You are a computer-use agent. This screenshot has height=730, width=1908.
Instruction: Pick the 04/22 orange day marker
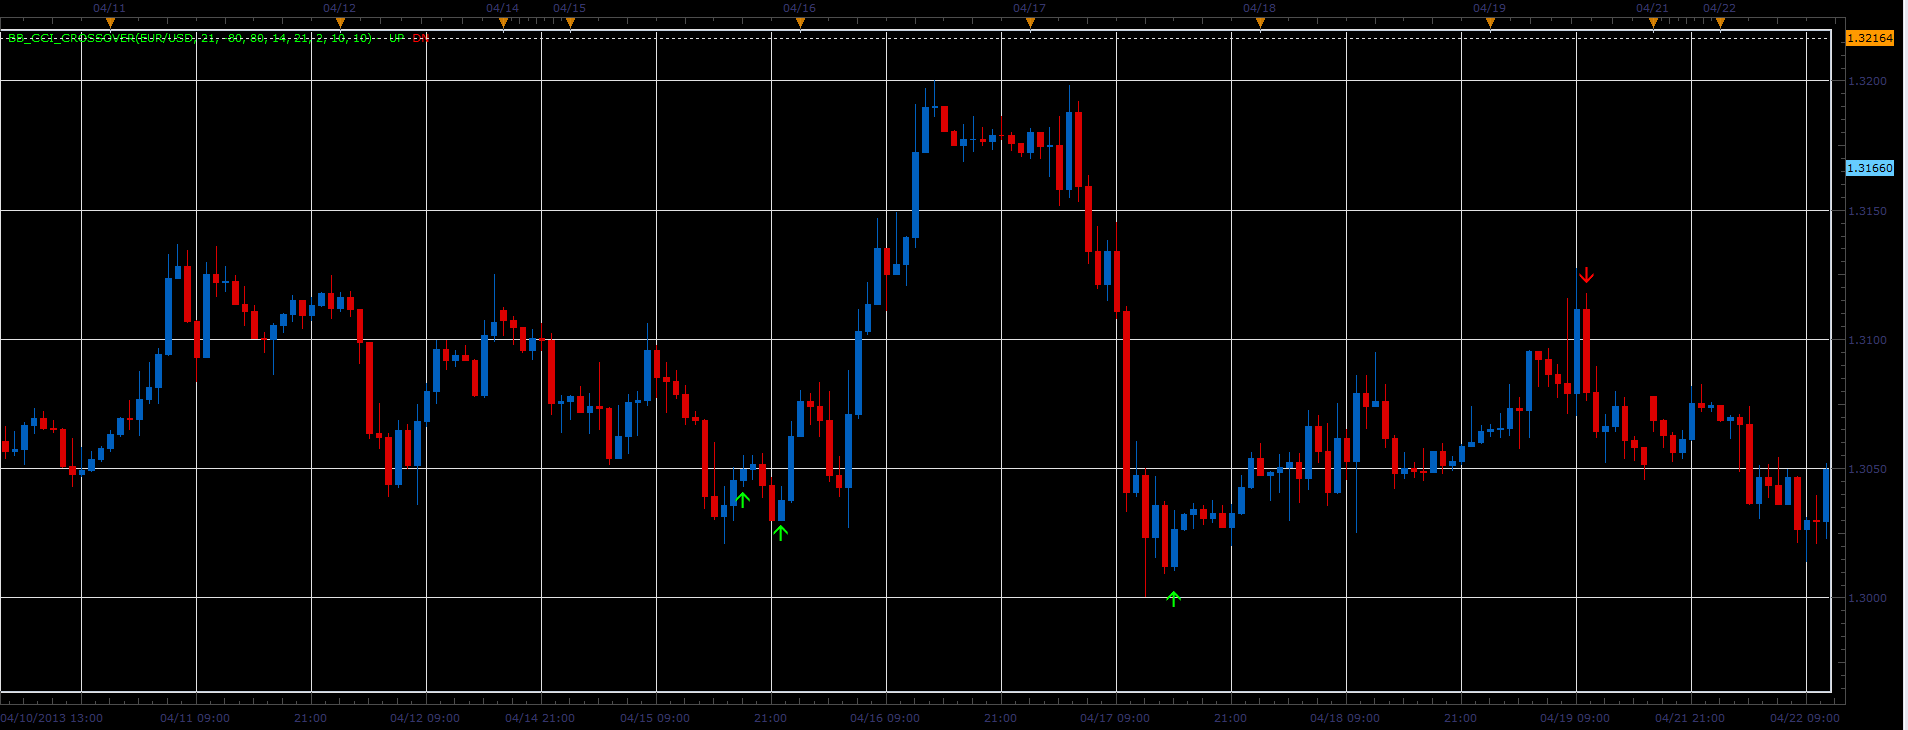pyautogui.click(x=1720, y=23)
